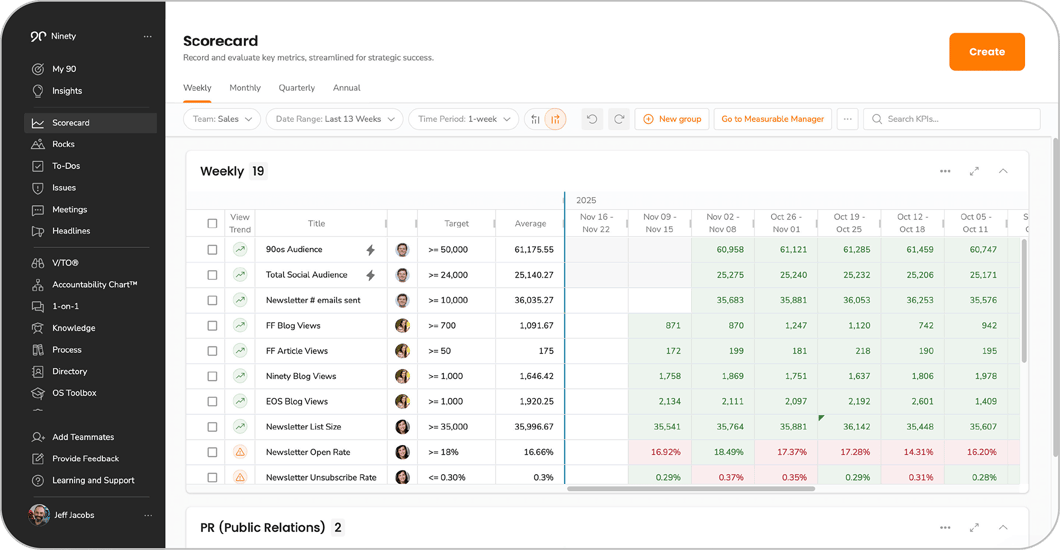The image size is (1060, 550).
Task: Open V/TO in the sidebar
Action: [55, 263]
